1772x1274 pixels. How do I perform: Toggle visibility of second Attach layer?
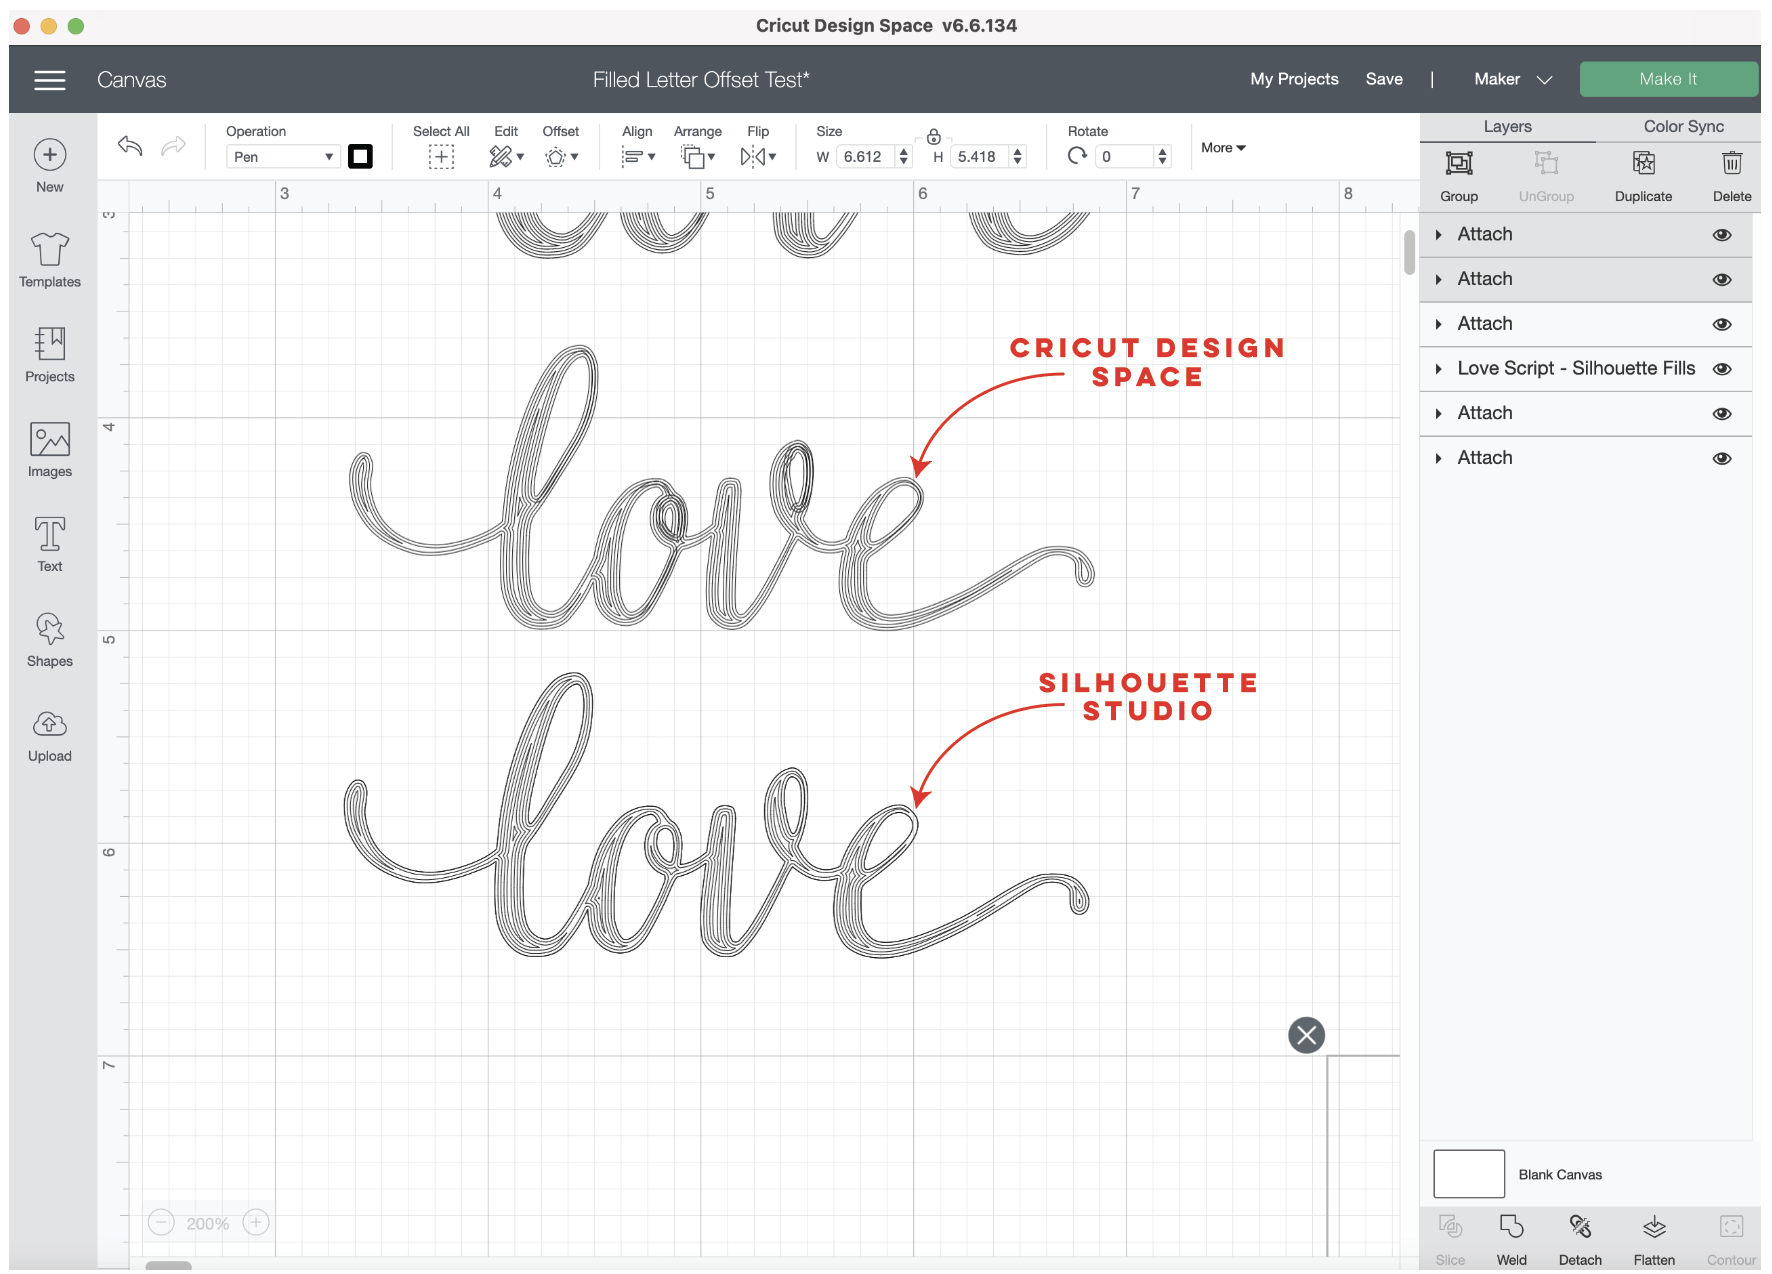[x=1721, y=280]
